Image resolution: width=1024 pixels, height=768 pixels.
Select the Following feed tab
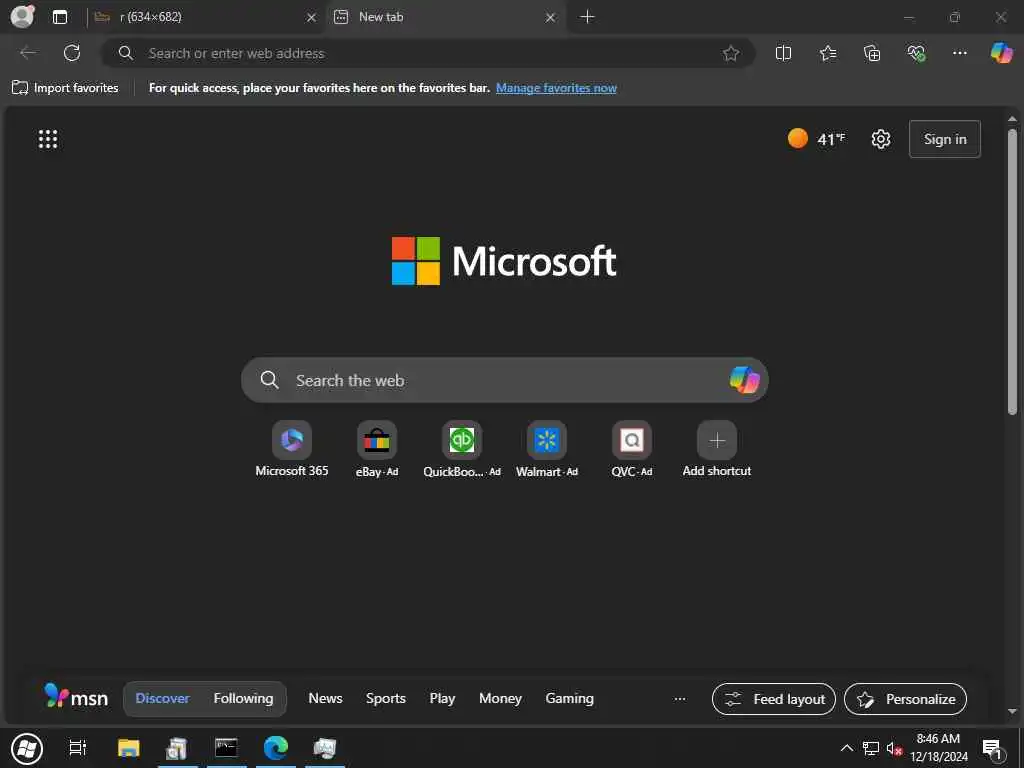point(243,698)
